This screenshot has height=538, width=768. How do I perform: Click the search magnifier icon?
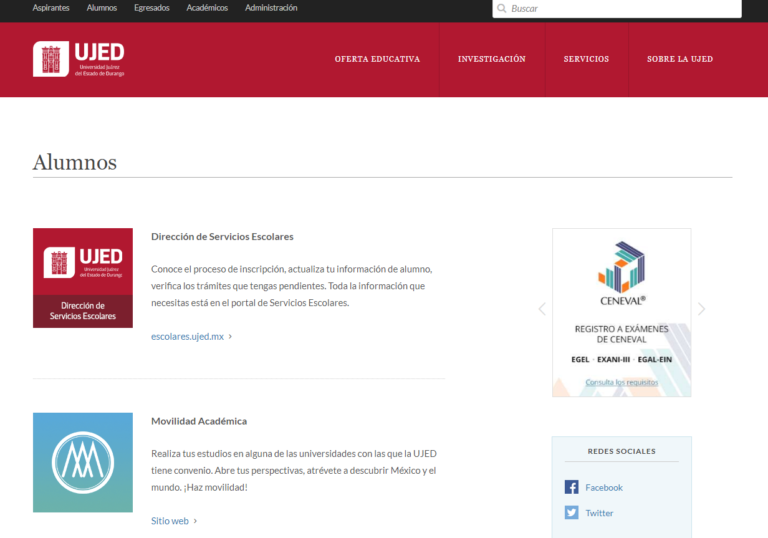pos(501,8)
